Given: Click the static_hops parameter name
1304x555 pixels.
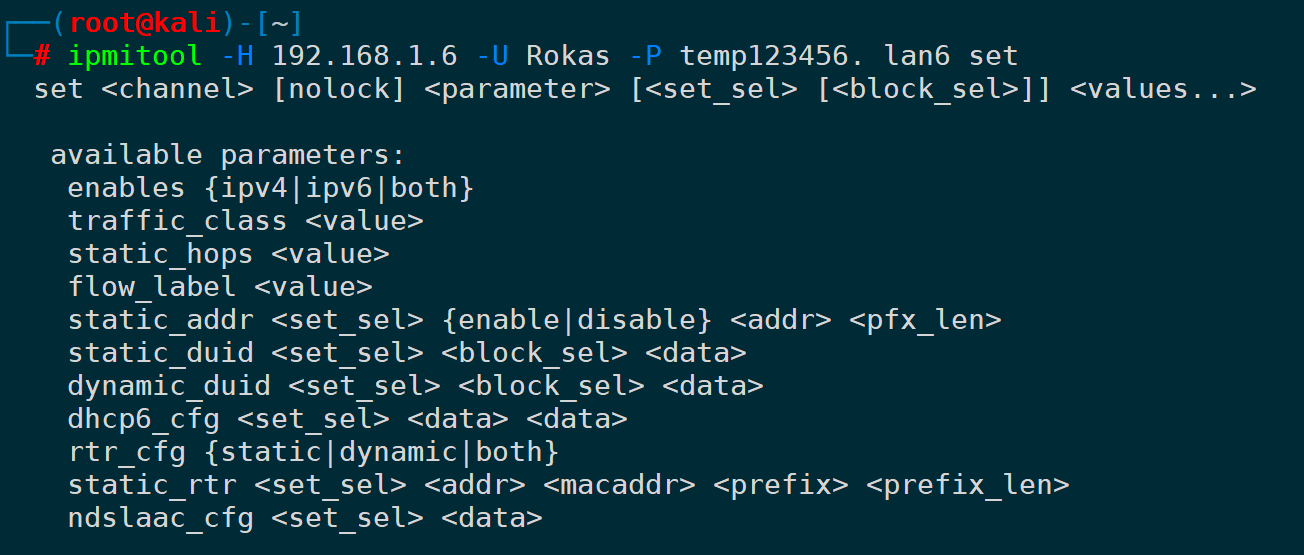Looking at the screenshot, I should tap(160, 254).
